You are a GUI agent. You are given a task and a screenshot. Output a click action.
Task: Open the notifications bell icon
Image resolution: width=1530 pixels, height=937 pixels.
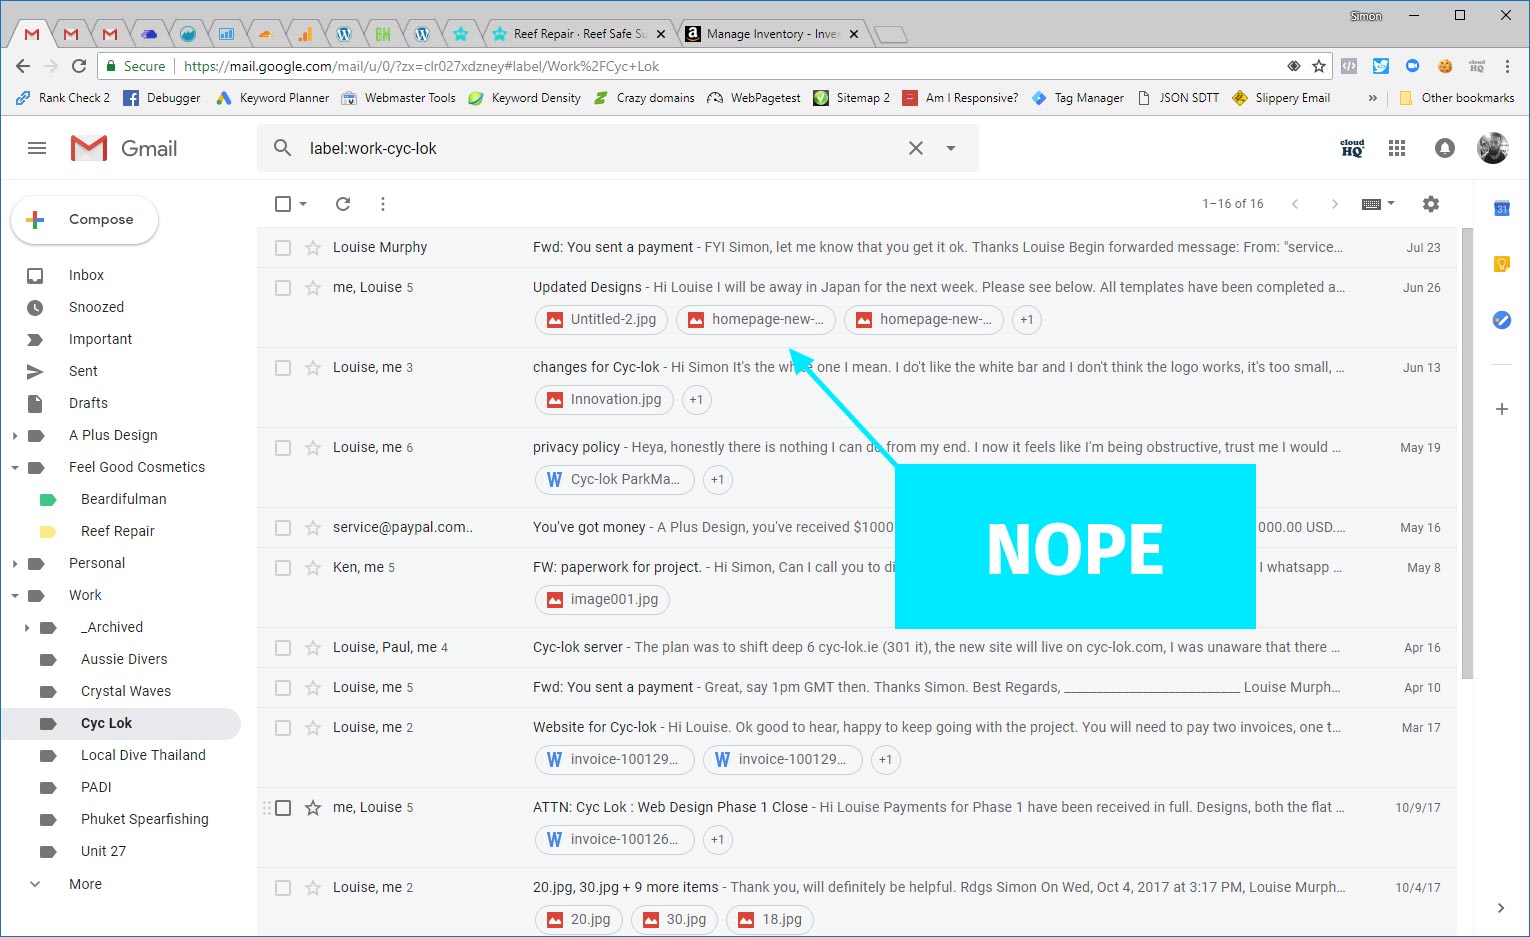coord(1445,148)
